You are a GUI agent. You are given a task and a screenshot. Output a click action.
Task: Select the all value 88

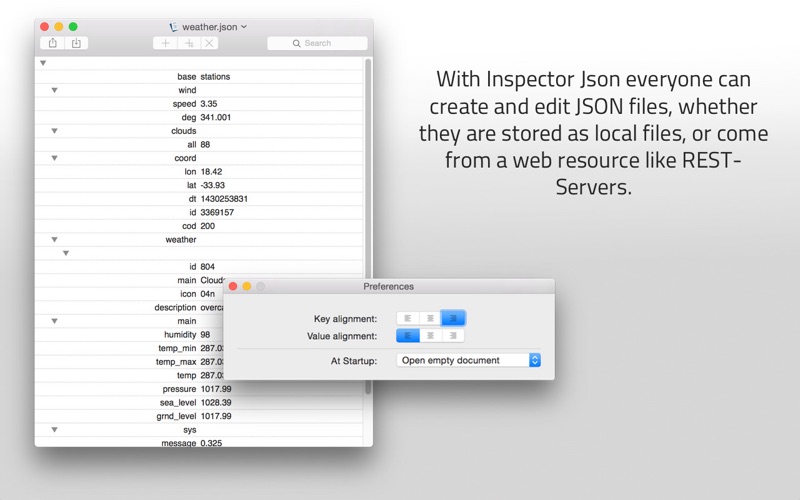tap(205, 144)
